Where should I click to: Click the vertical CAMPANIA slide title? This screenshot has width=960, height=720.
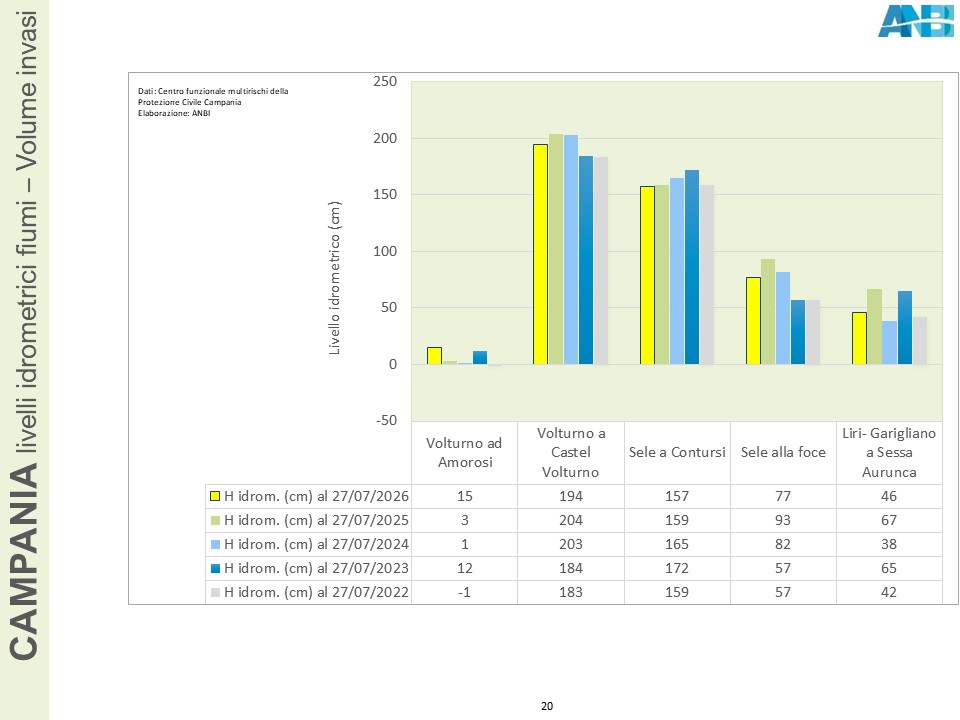tap(24, 336)
